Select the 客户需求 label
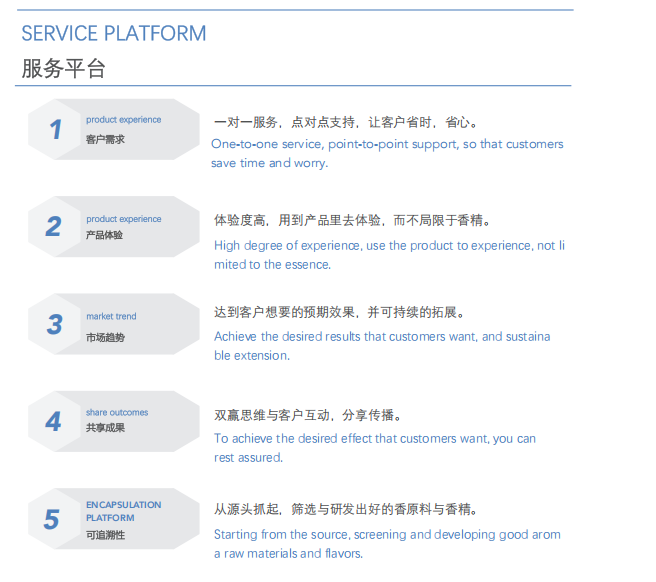The height and width of the screenshot is (582, 656). (105, 140)
